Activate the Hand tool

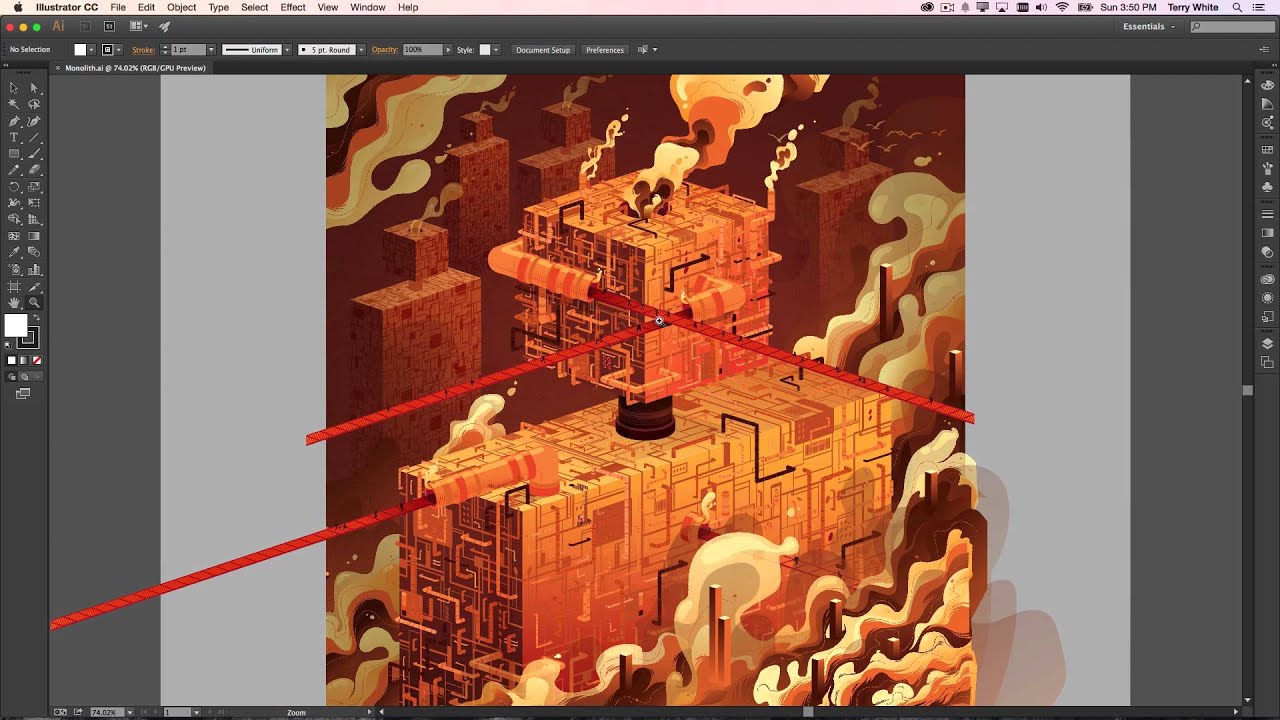coord(14,302)
